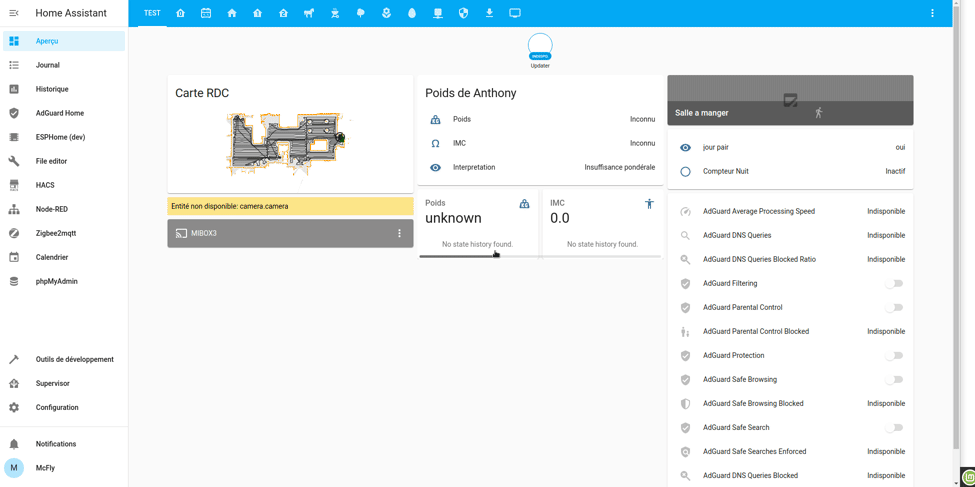
Task: Open the Compteur Nuit entity row
Action: (x=790, y=171)
